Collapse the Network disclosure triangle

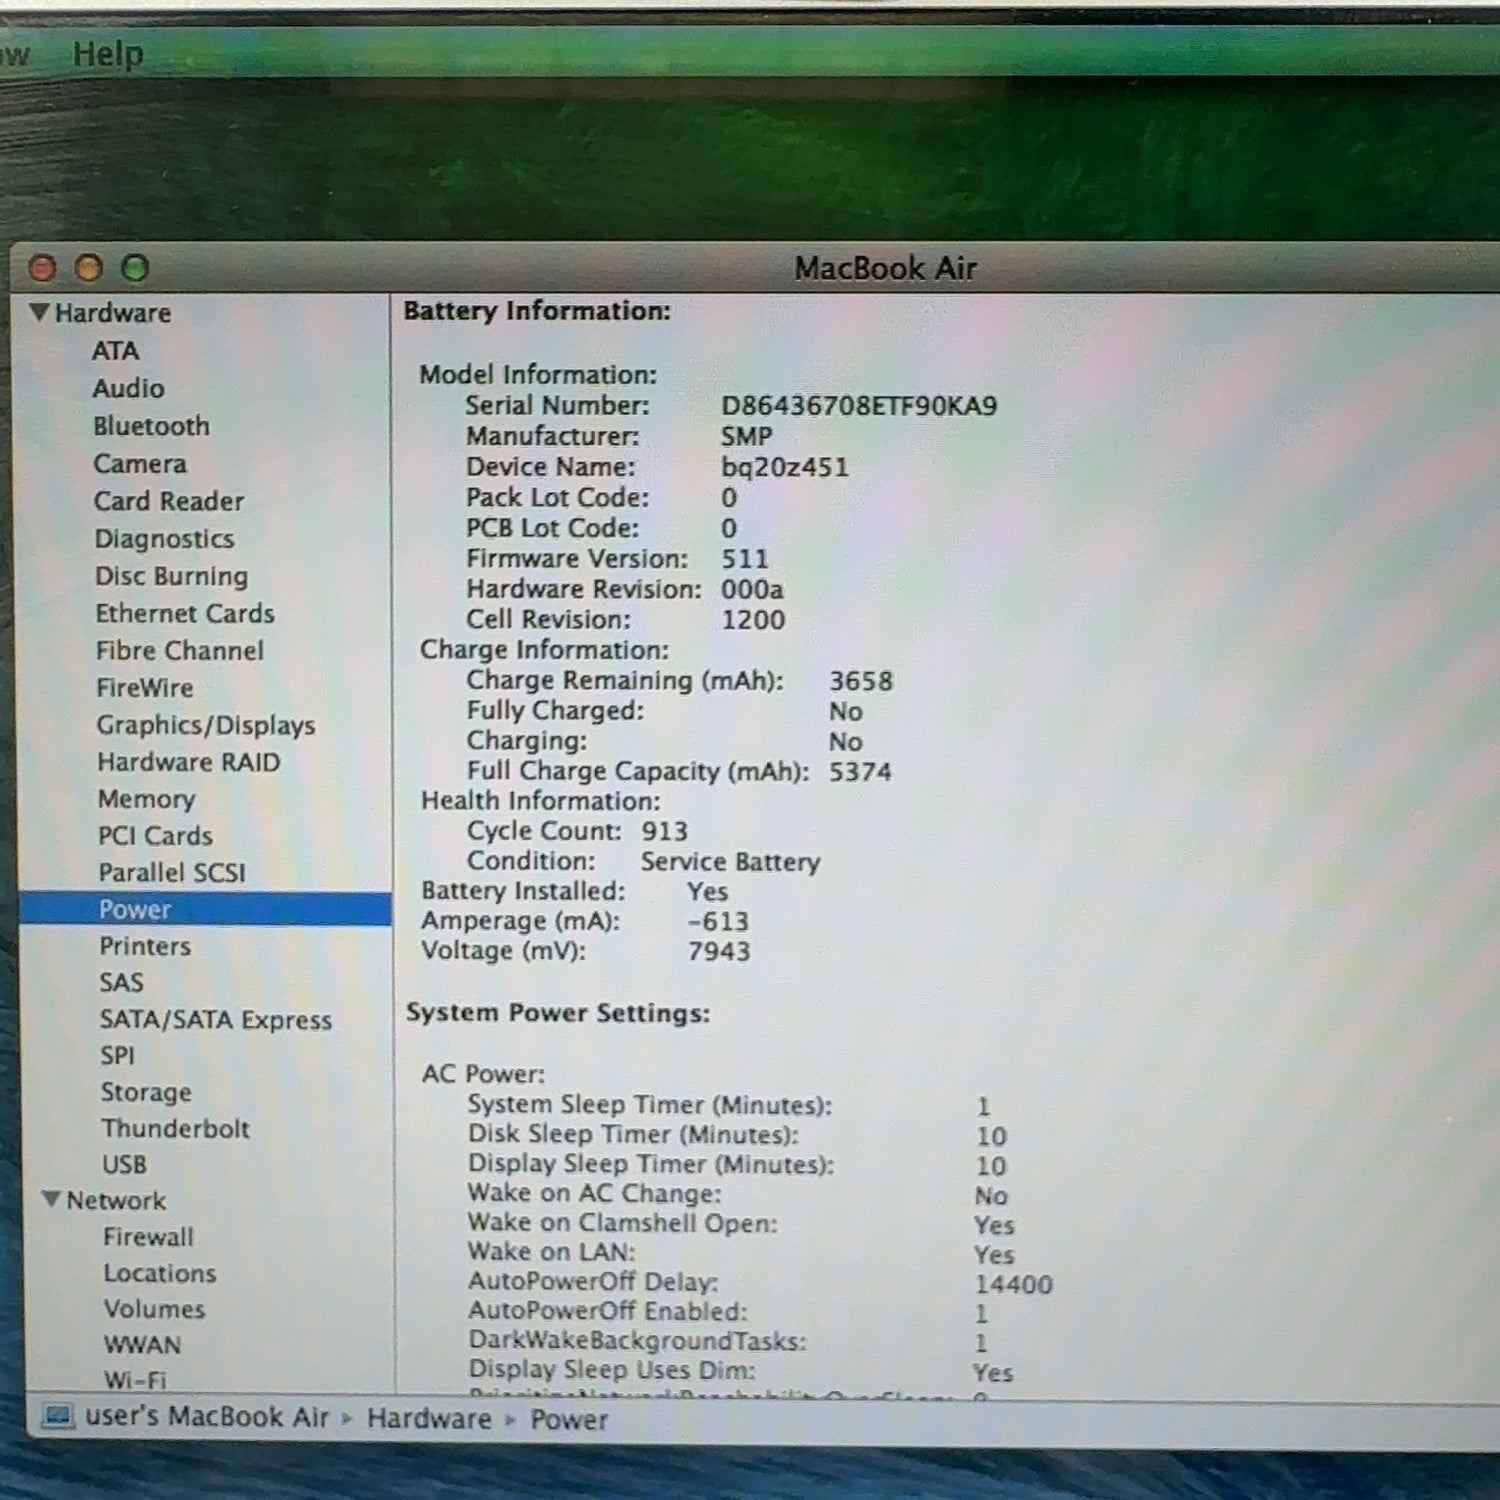[51, 1199]
